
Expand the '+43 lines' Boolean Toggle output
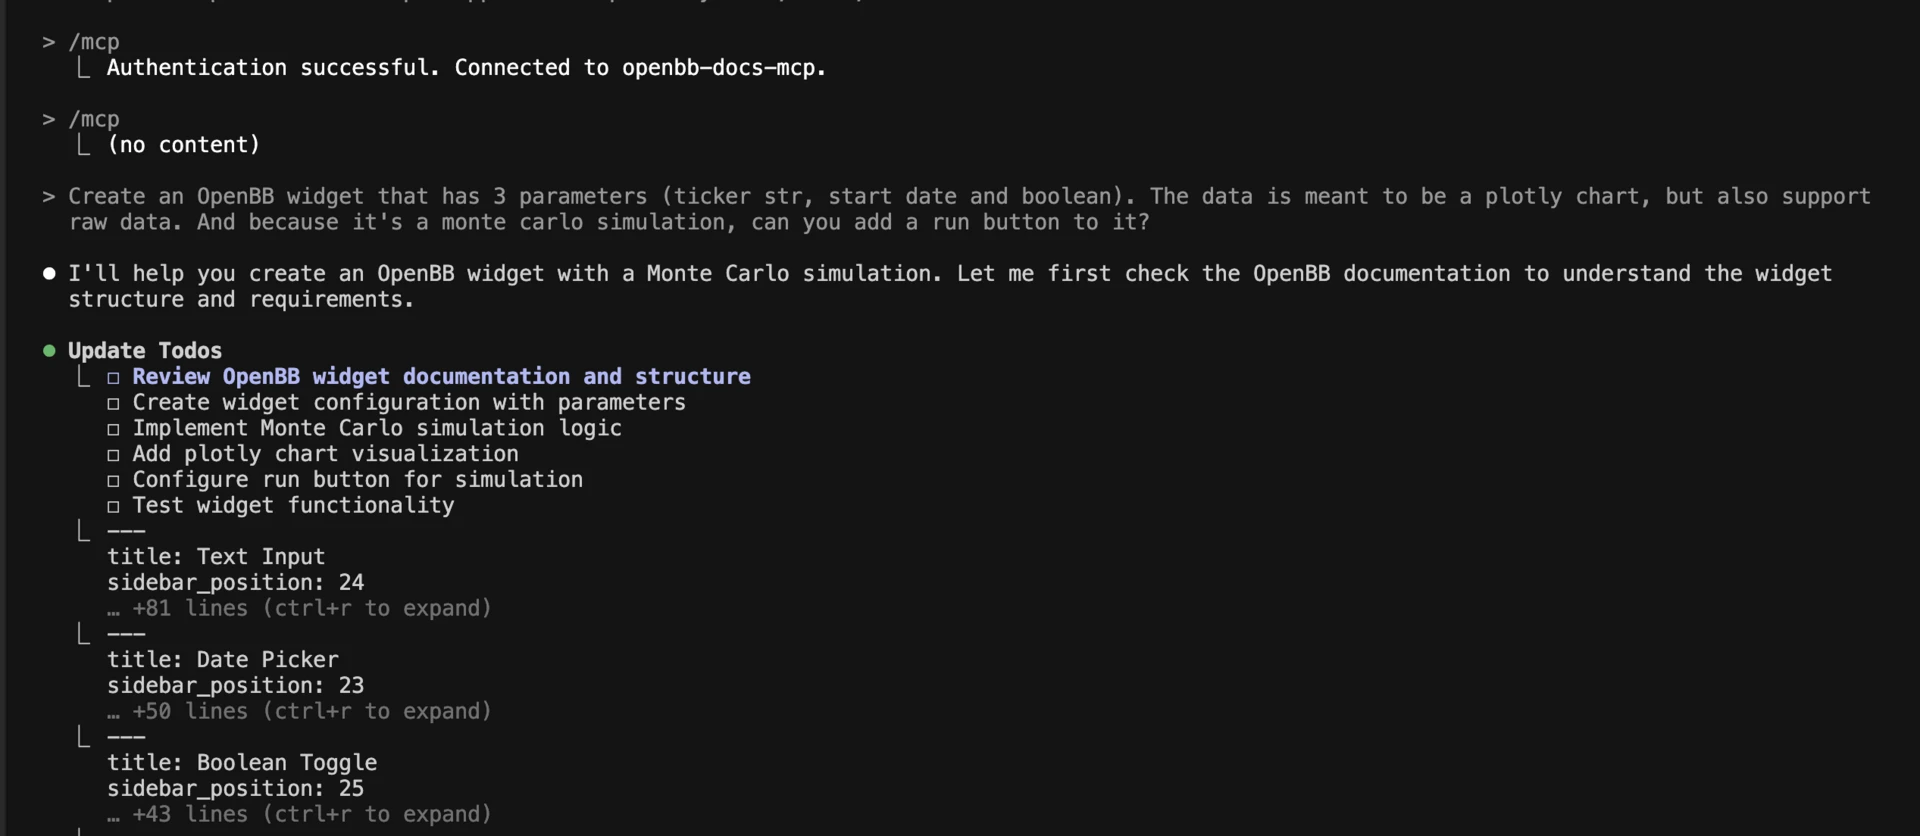(x=311, y=815)
